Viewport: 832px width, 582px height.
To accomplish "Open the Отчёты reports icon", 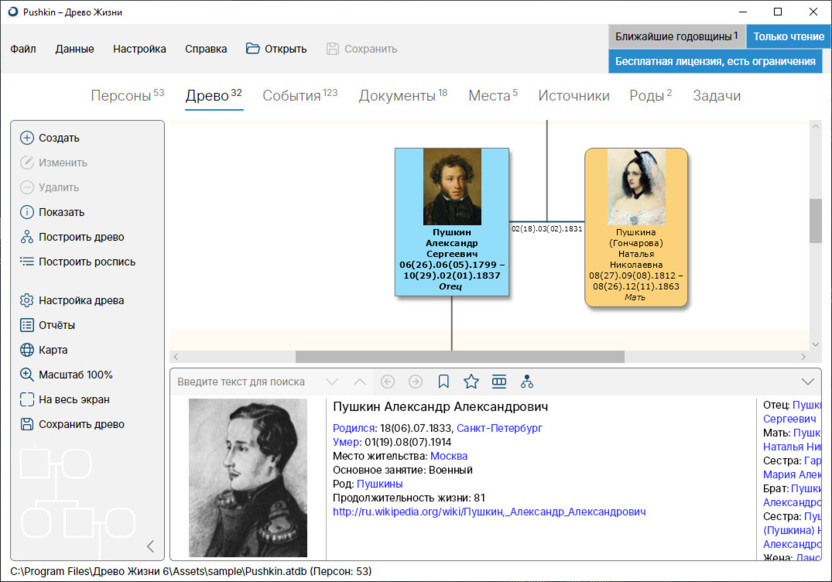I will tap(27, 325).
